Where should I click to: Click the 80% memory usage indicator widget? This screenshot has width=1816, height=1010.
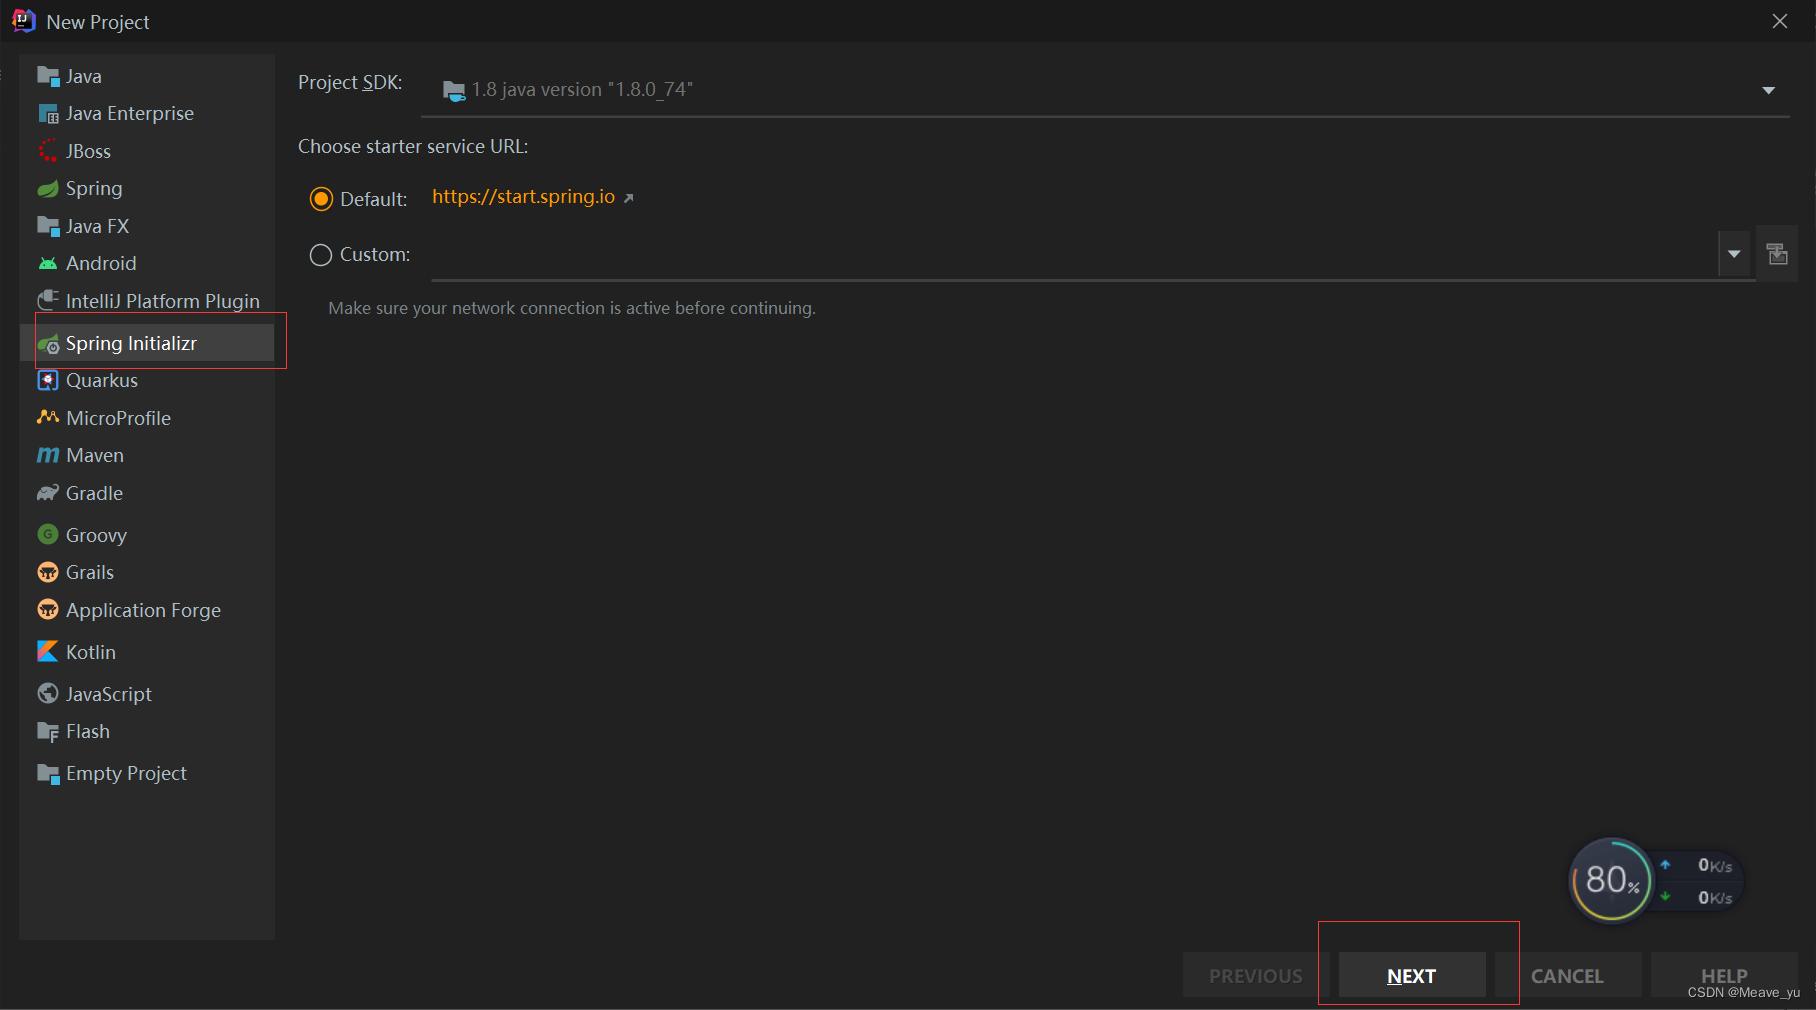tap(1610, 880)
